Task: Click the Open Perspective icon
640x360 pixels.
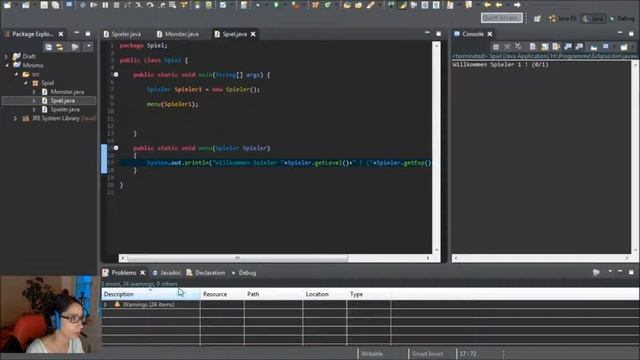Action: click(537, 18)
